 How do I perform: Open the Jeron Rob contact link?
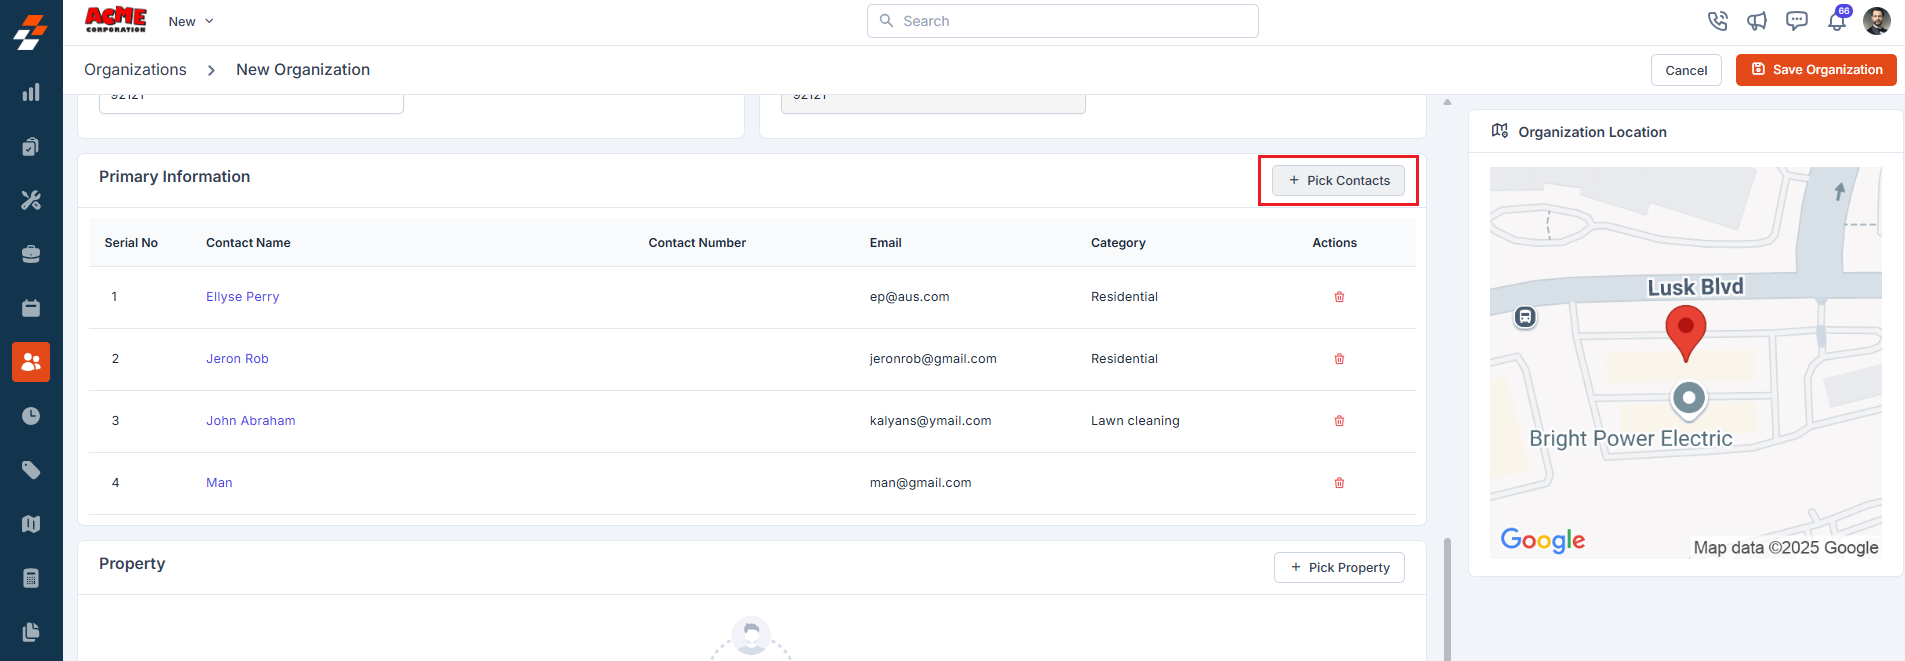[237, 359]
